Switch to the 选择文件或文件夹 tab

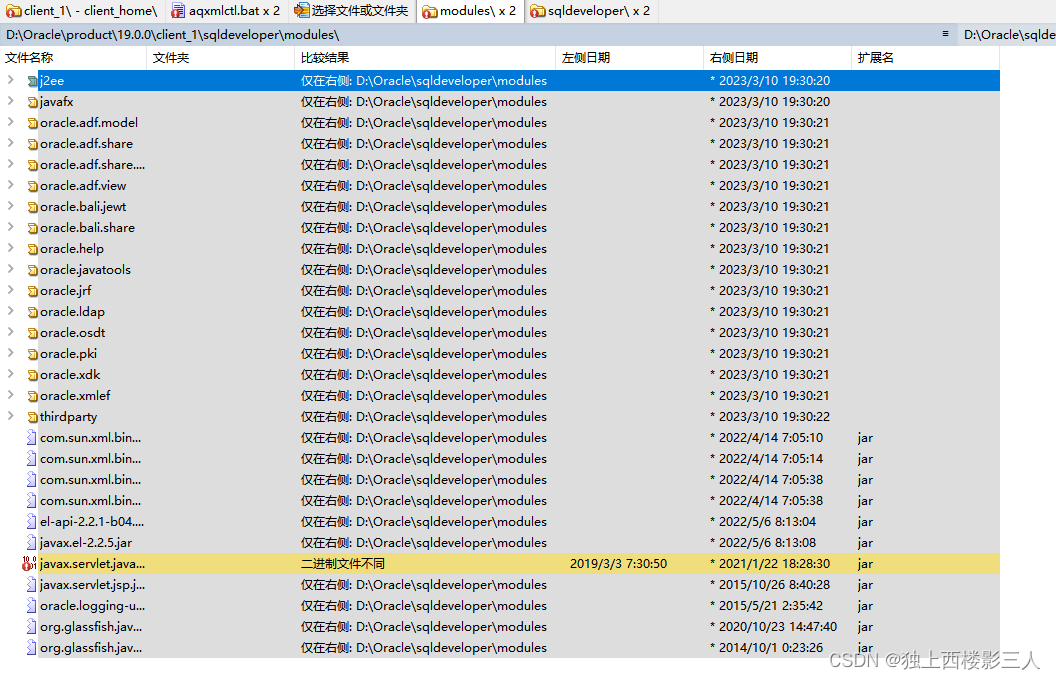[352, 11]
